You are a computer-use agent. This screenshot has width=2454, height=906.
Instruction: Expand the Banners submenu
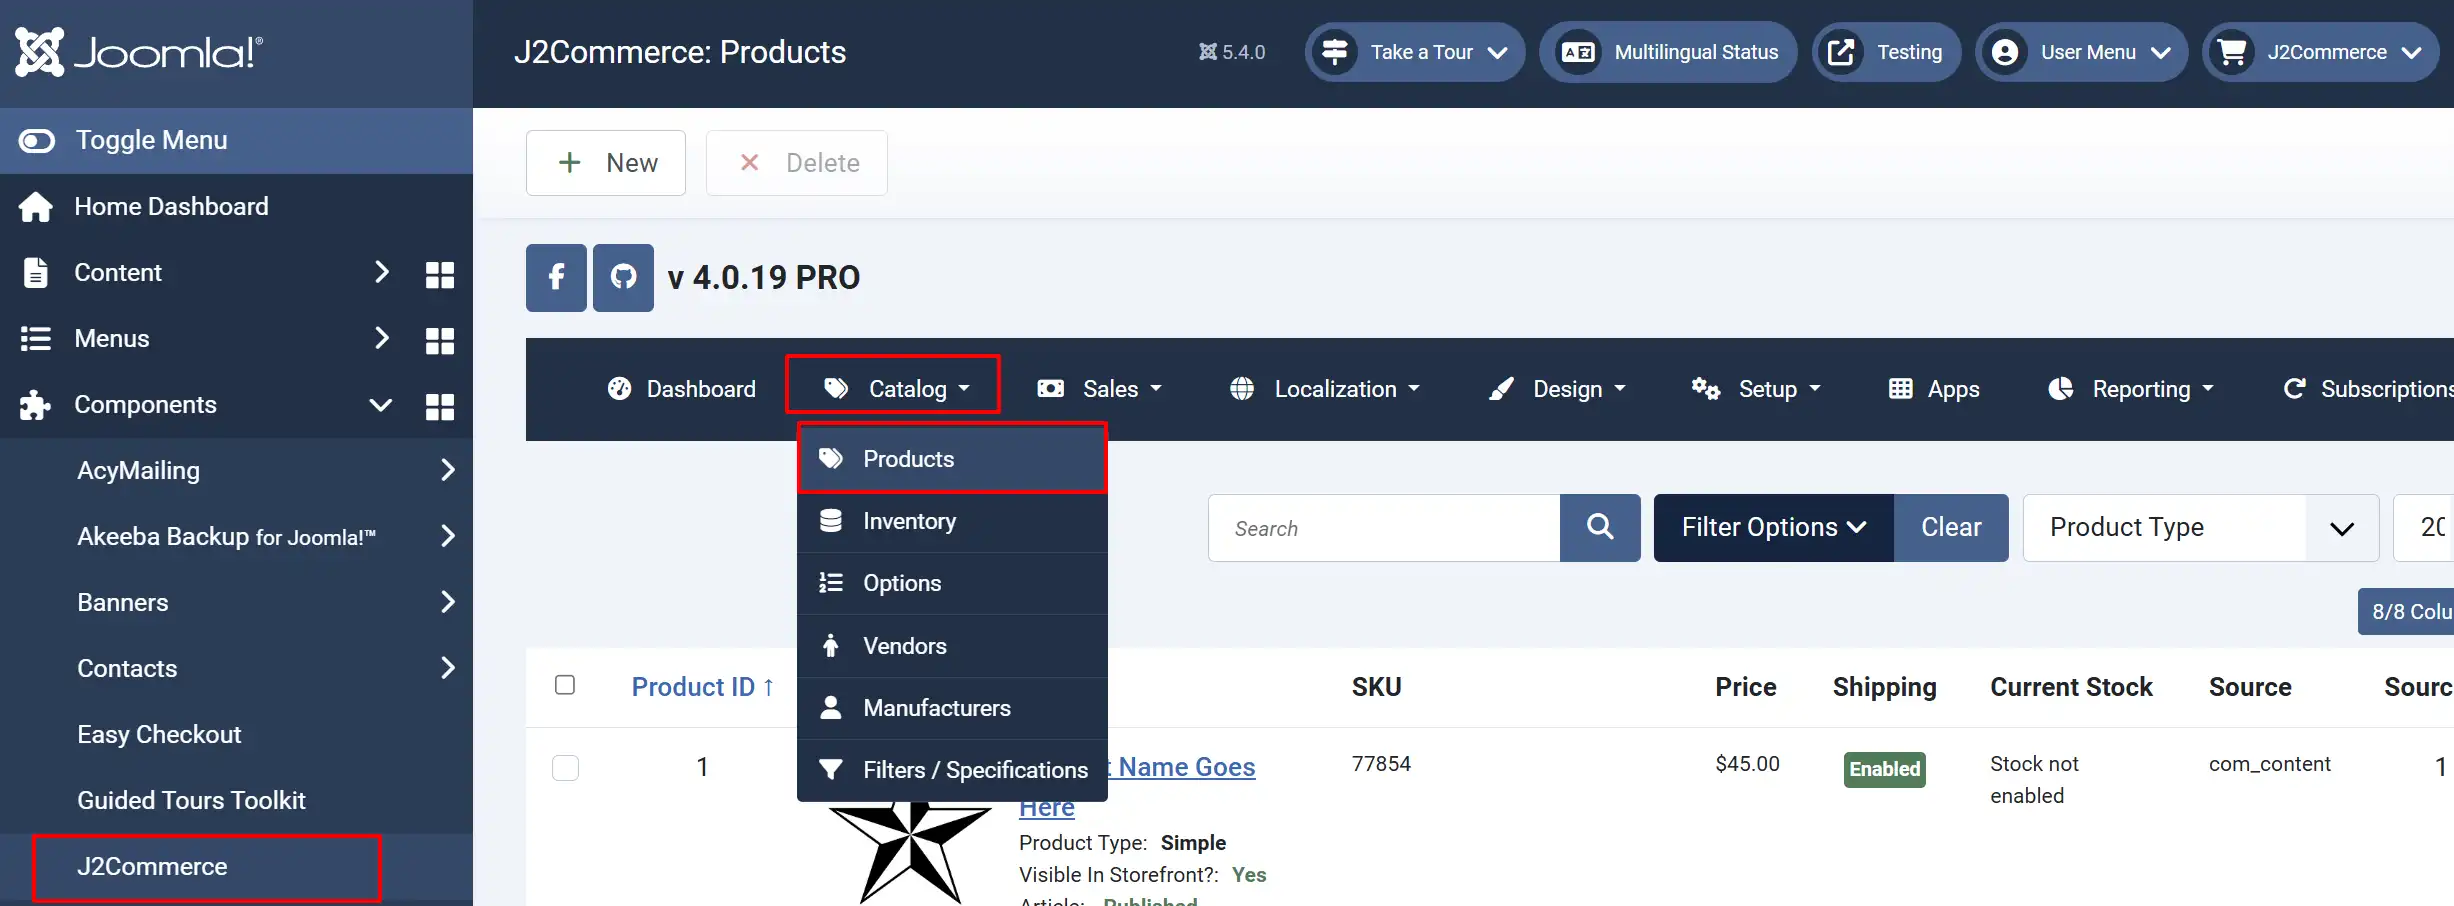448,602
